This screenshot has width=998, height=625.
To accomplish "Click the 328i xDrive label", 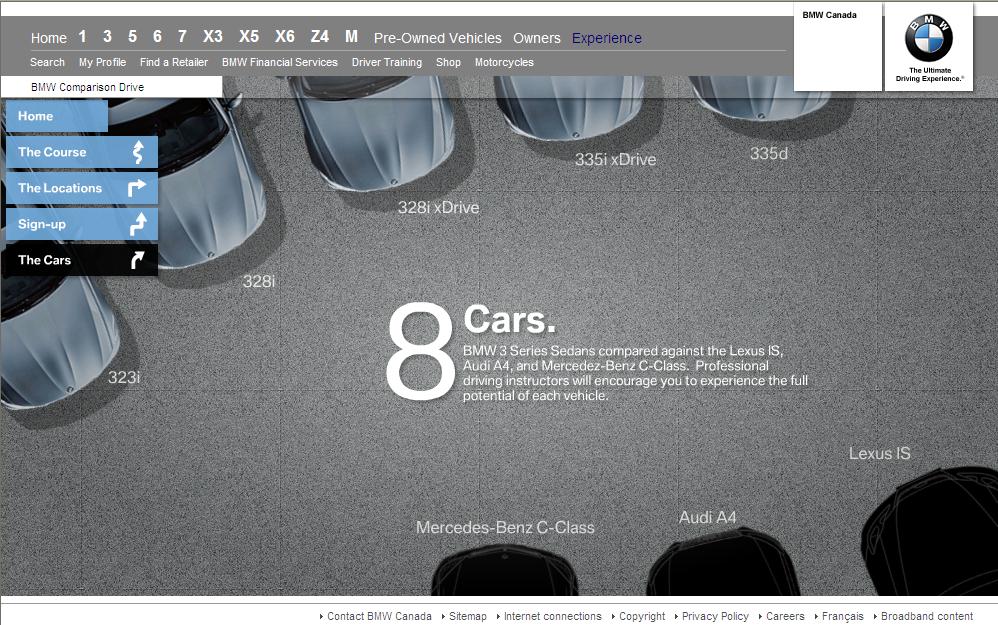I will coord(438,207).
